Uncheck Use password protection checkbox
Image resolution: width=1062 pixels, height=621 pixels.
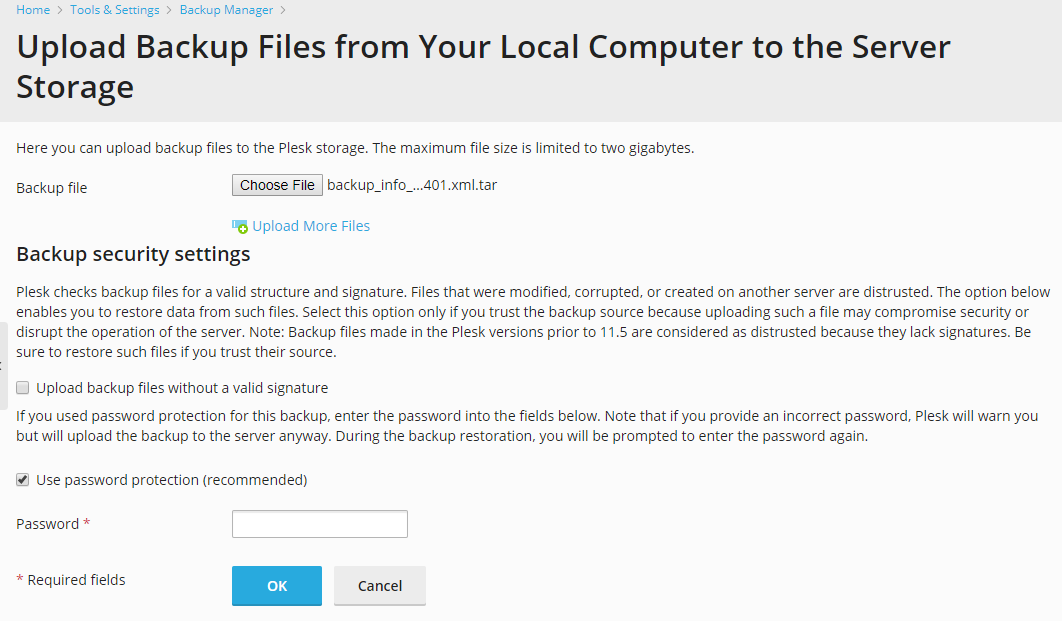tap(23, 480)
